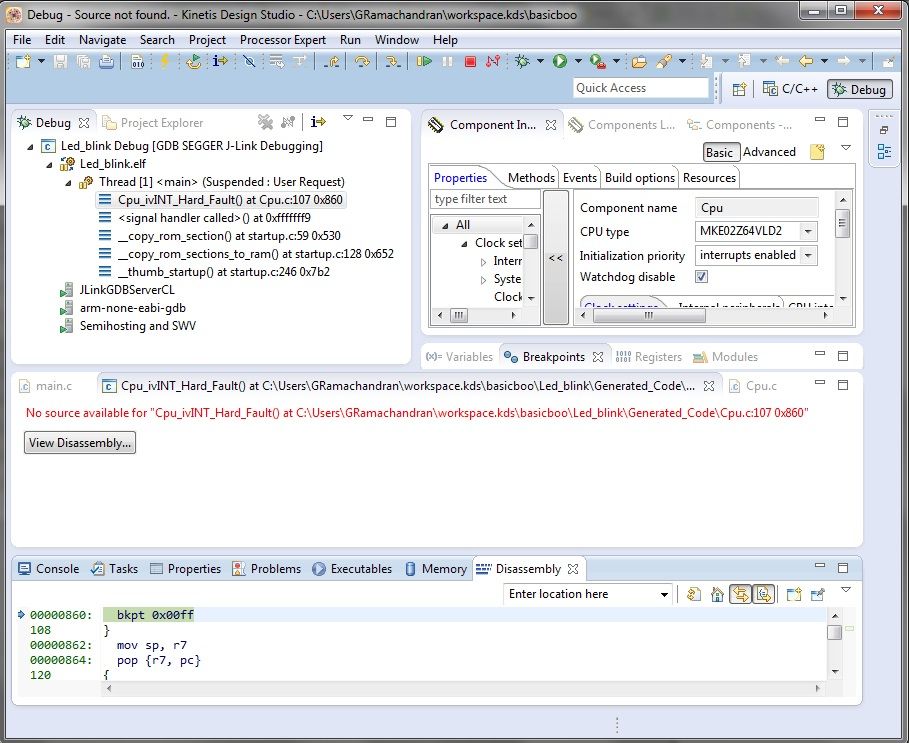This screenshot has width=909, height=743.
Task: Toggle Skip All Breakpoints toolbar icon
Action: 249,61
